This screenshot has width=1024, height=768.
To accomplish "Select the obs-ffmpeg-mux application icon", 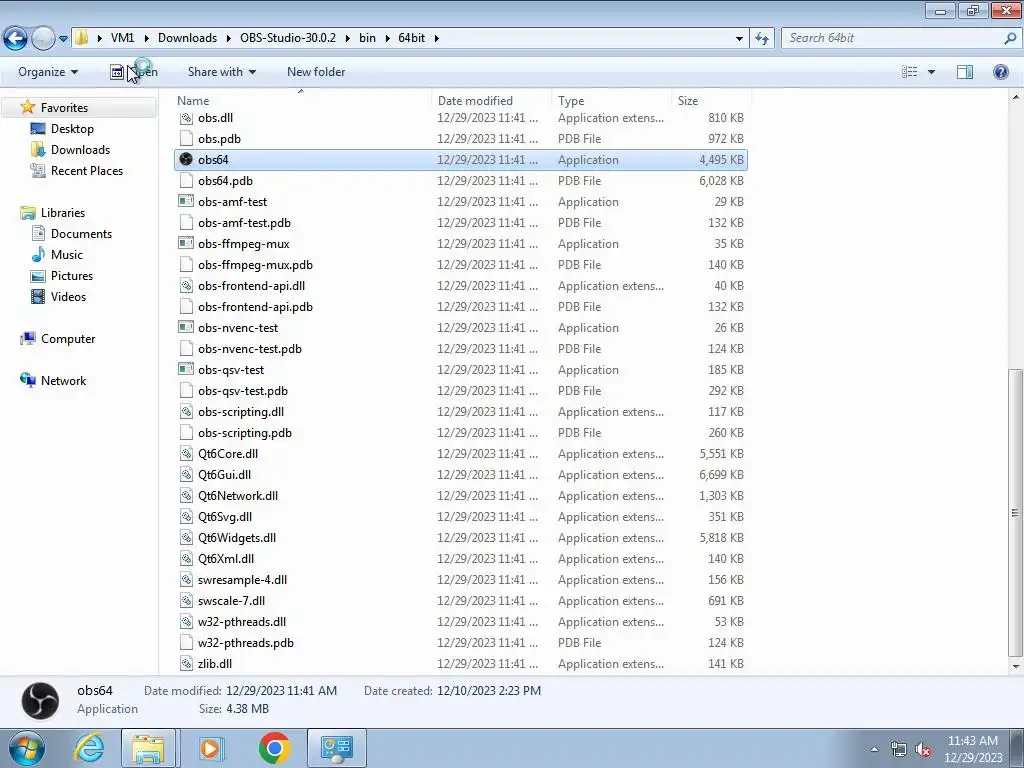I will click(x=185, y=244).
